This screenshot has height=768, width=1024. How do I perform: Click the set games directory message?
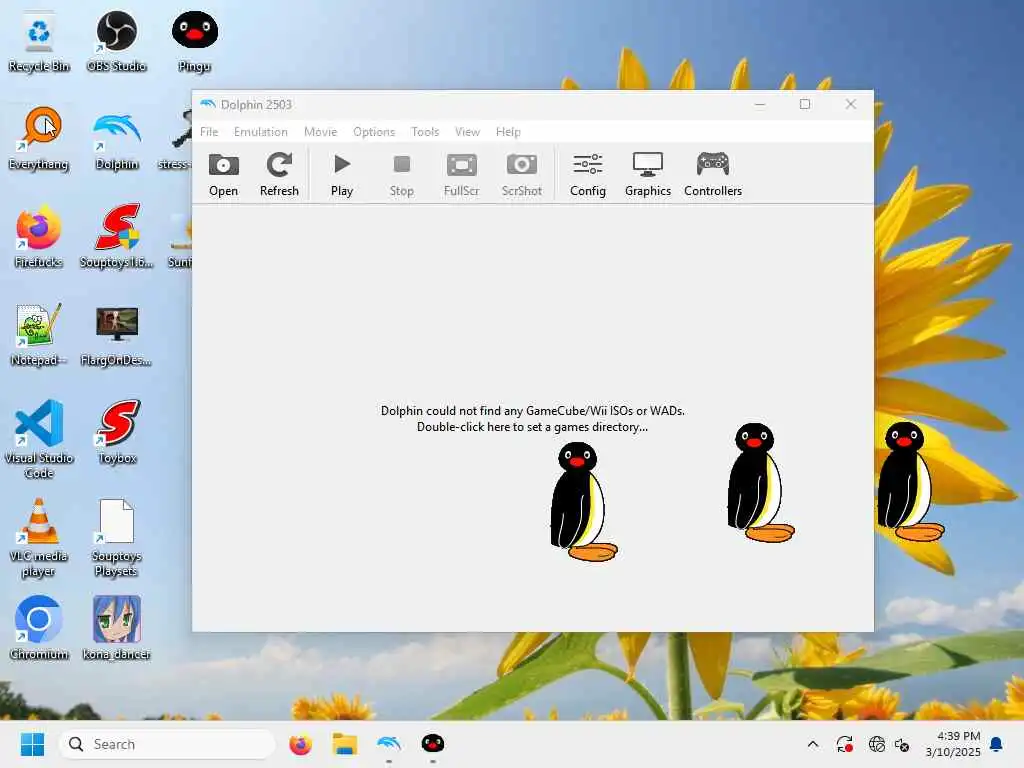pos(532,419)
